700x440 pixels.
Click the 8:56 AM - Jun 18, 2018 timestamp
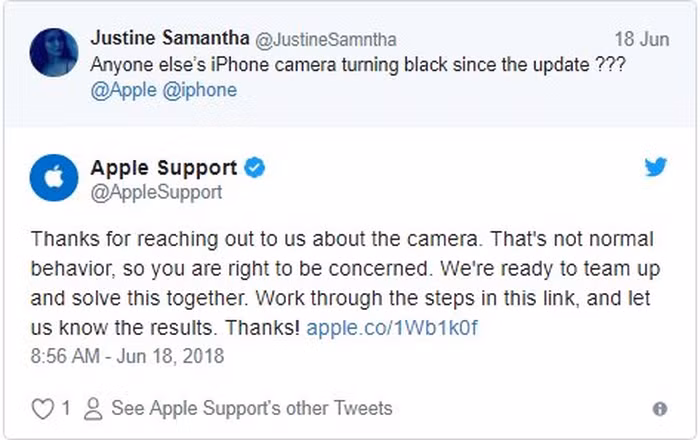click(x=128, y=355)
